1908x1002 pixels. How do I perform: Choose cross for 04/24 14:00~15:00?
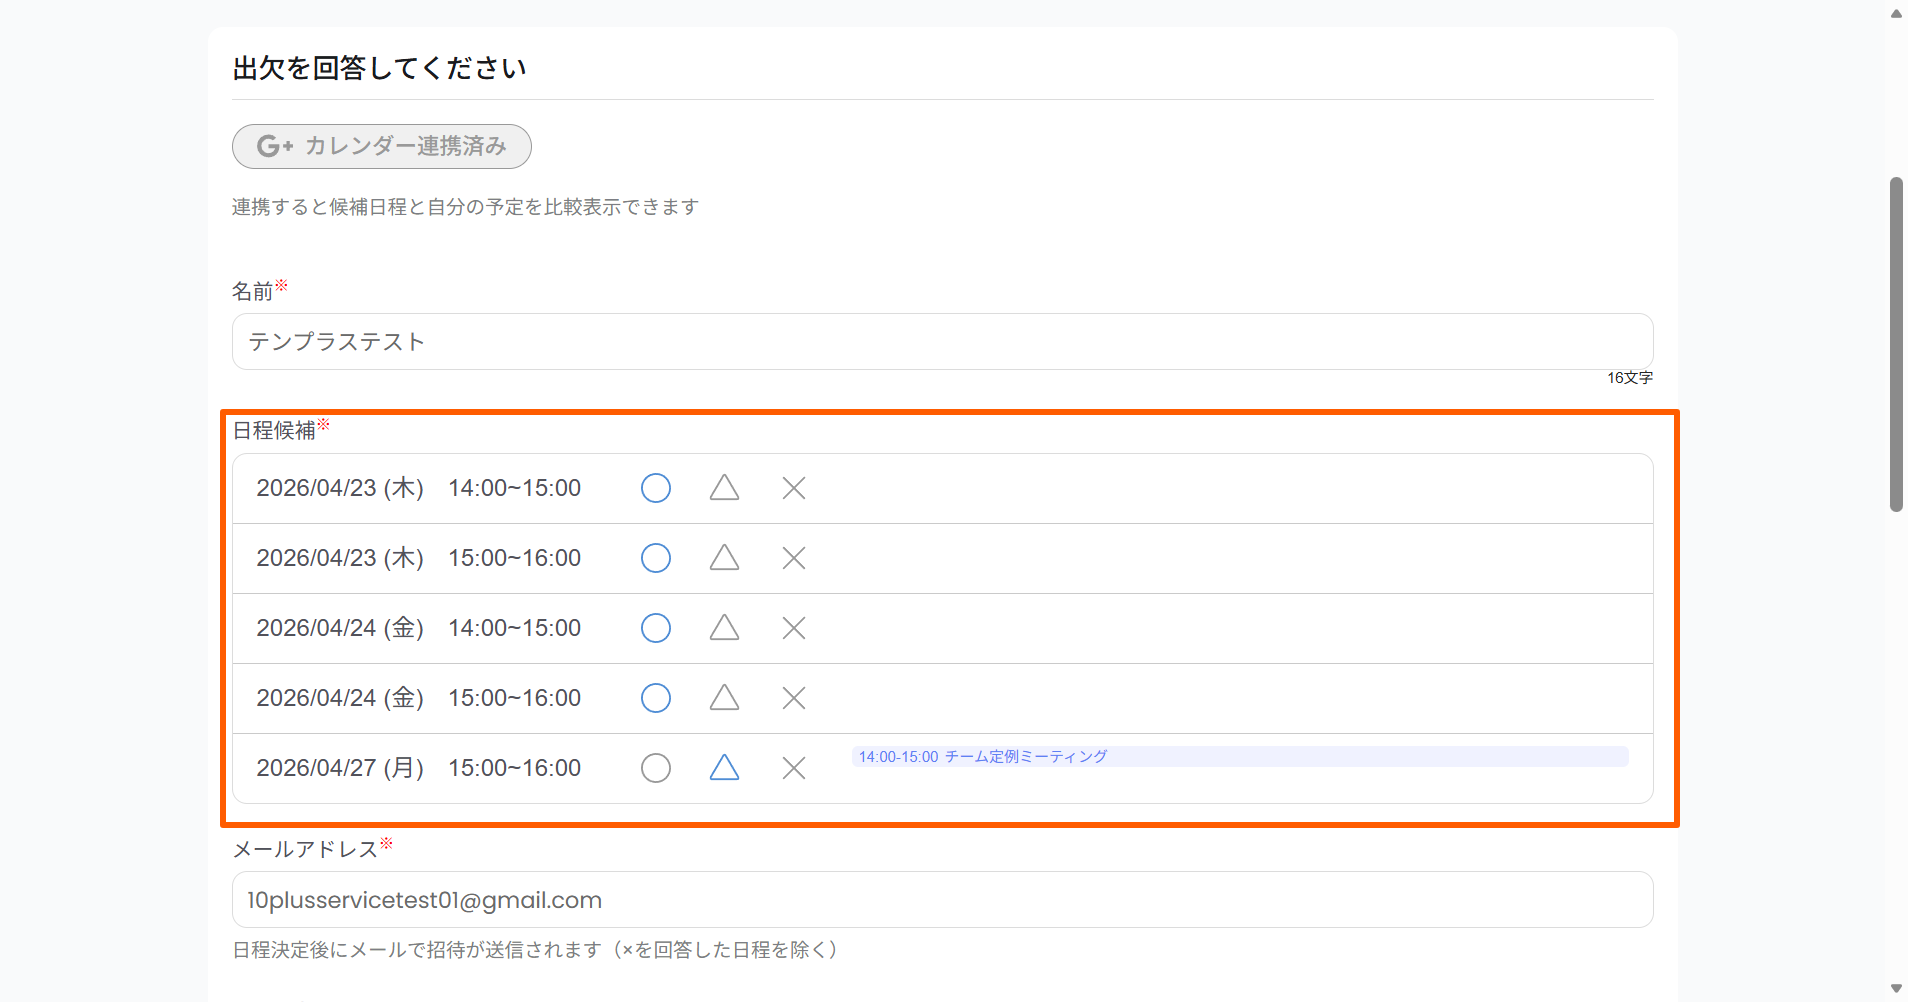[x=794, y=628]
